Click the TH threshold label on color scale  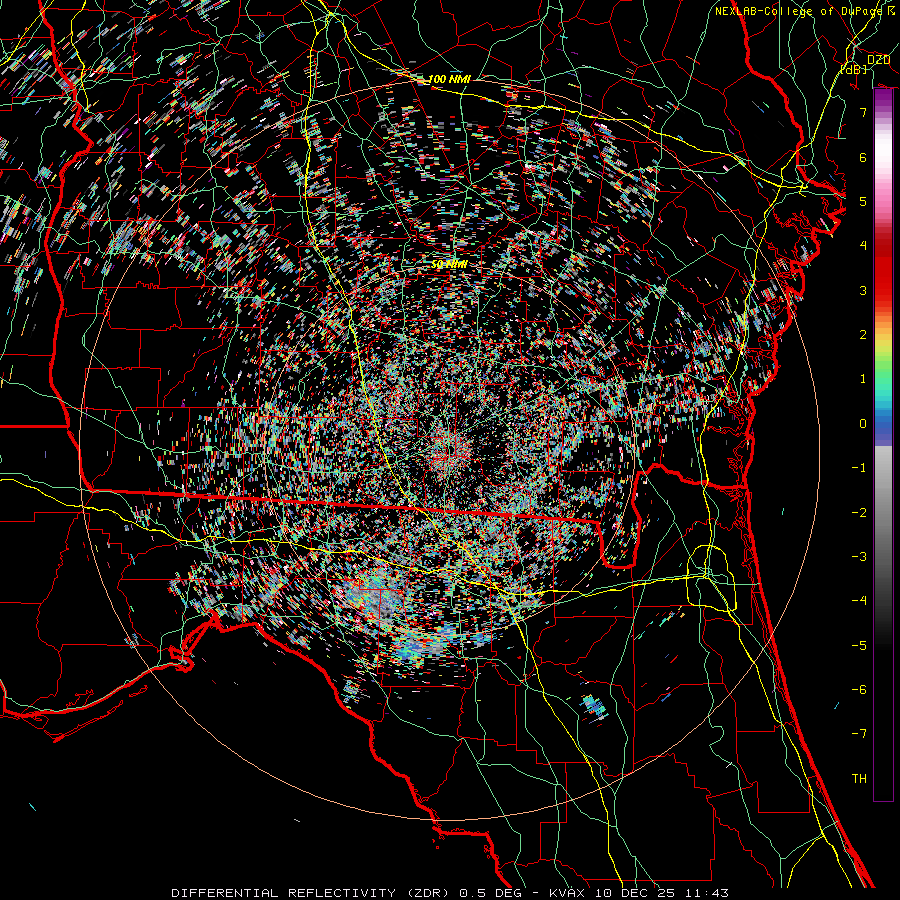[859, 779]
